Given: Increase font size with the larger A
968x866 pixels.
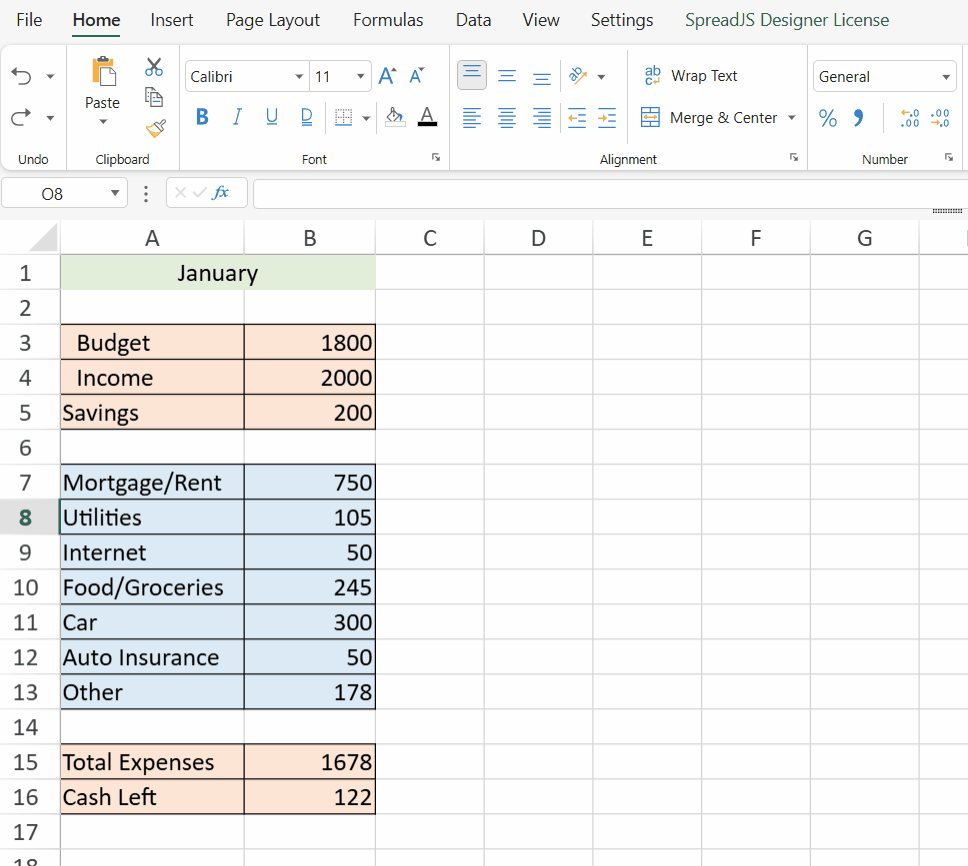Looking at the screenshot, I should click(387, 76).
